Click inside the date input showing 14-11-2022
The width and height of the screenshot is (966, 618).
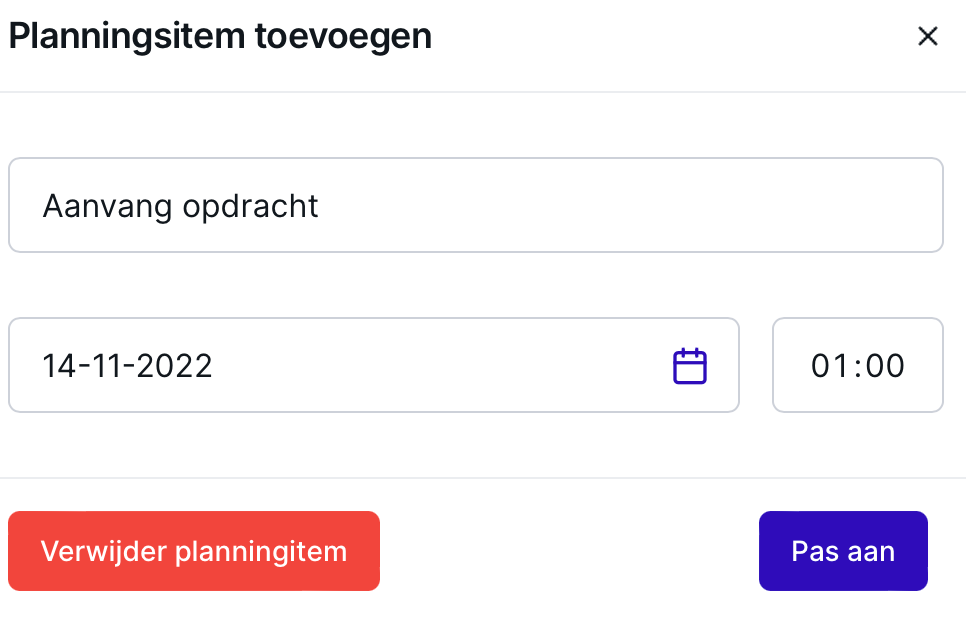click(373, 365)
